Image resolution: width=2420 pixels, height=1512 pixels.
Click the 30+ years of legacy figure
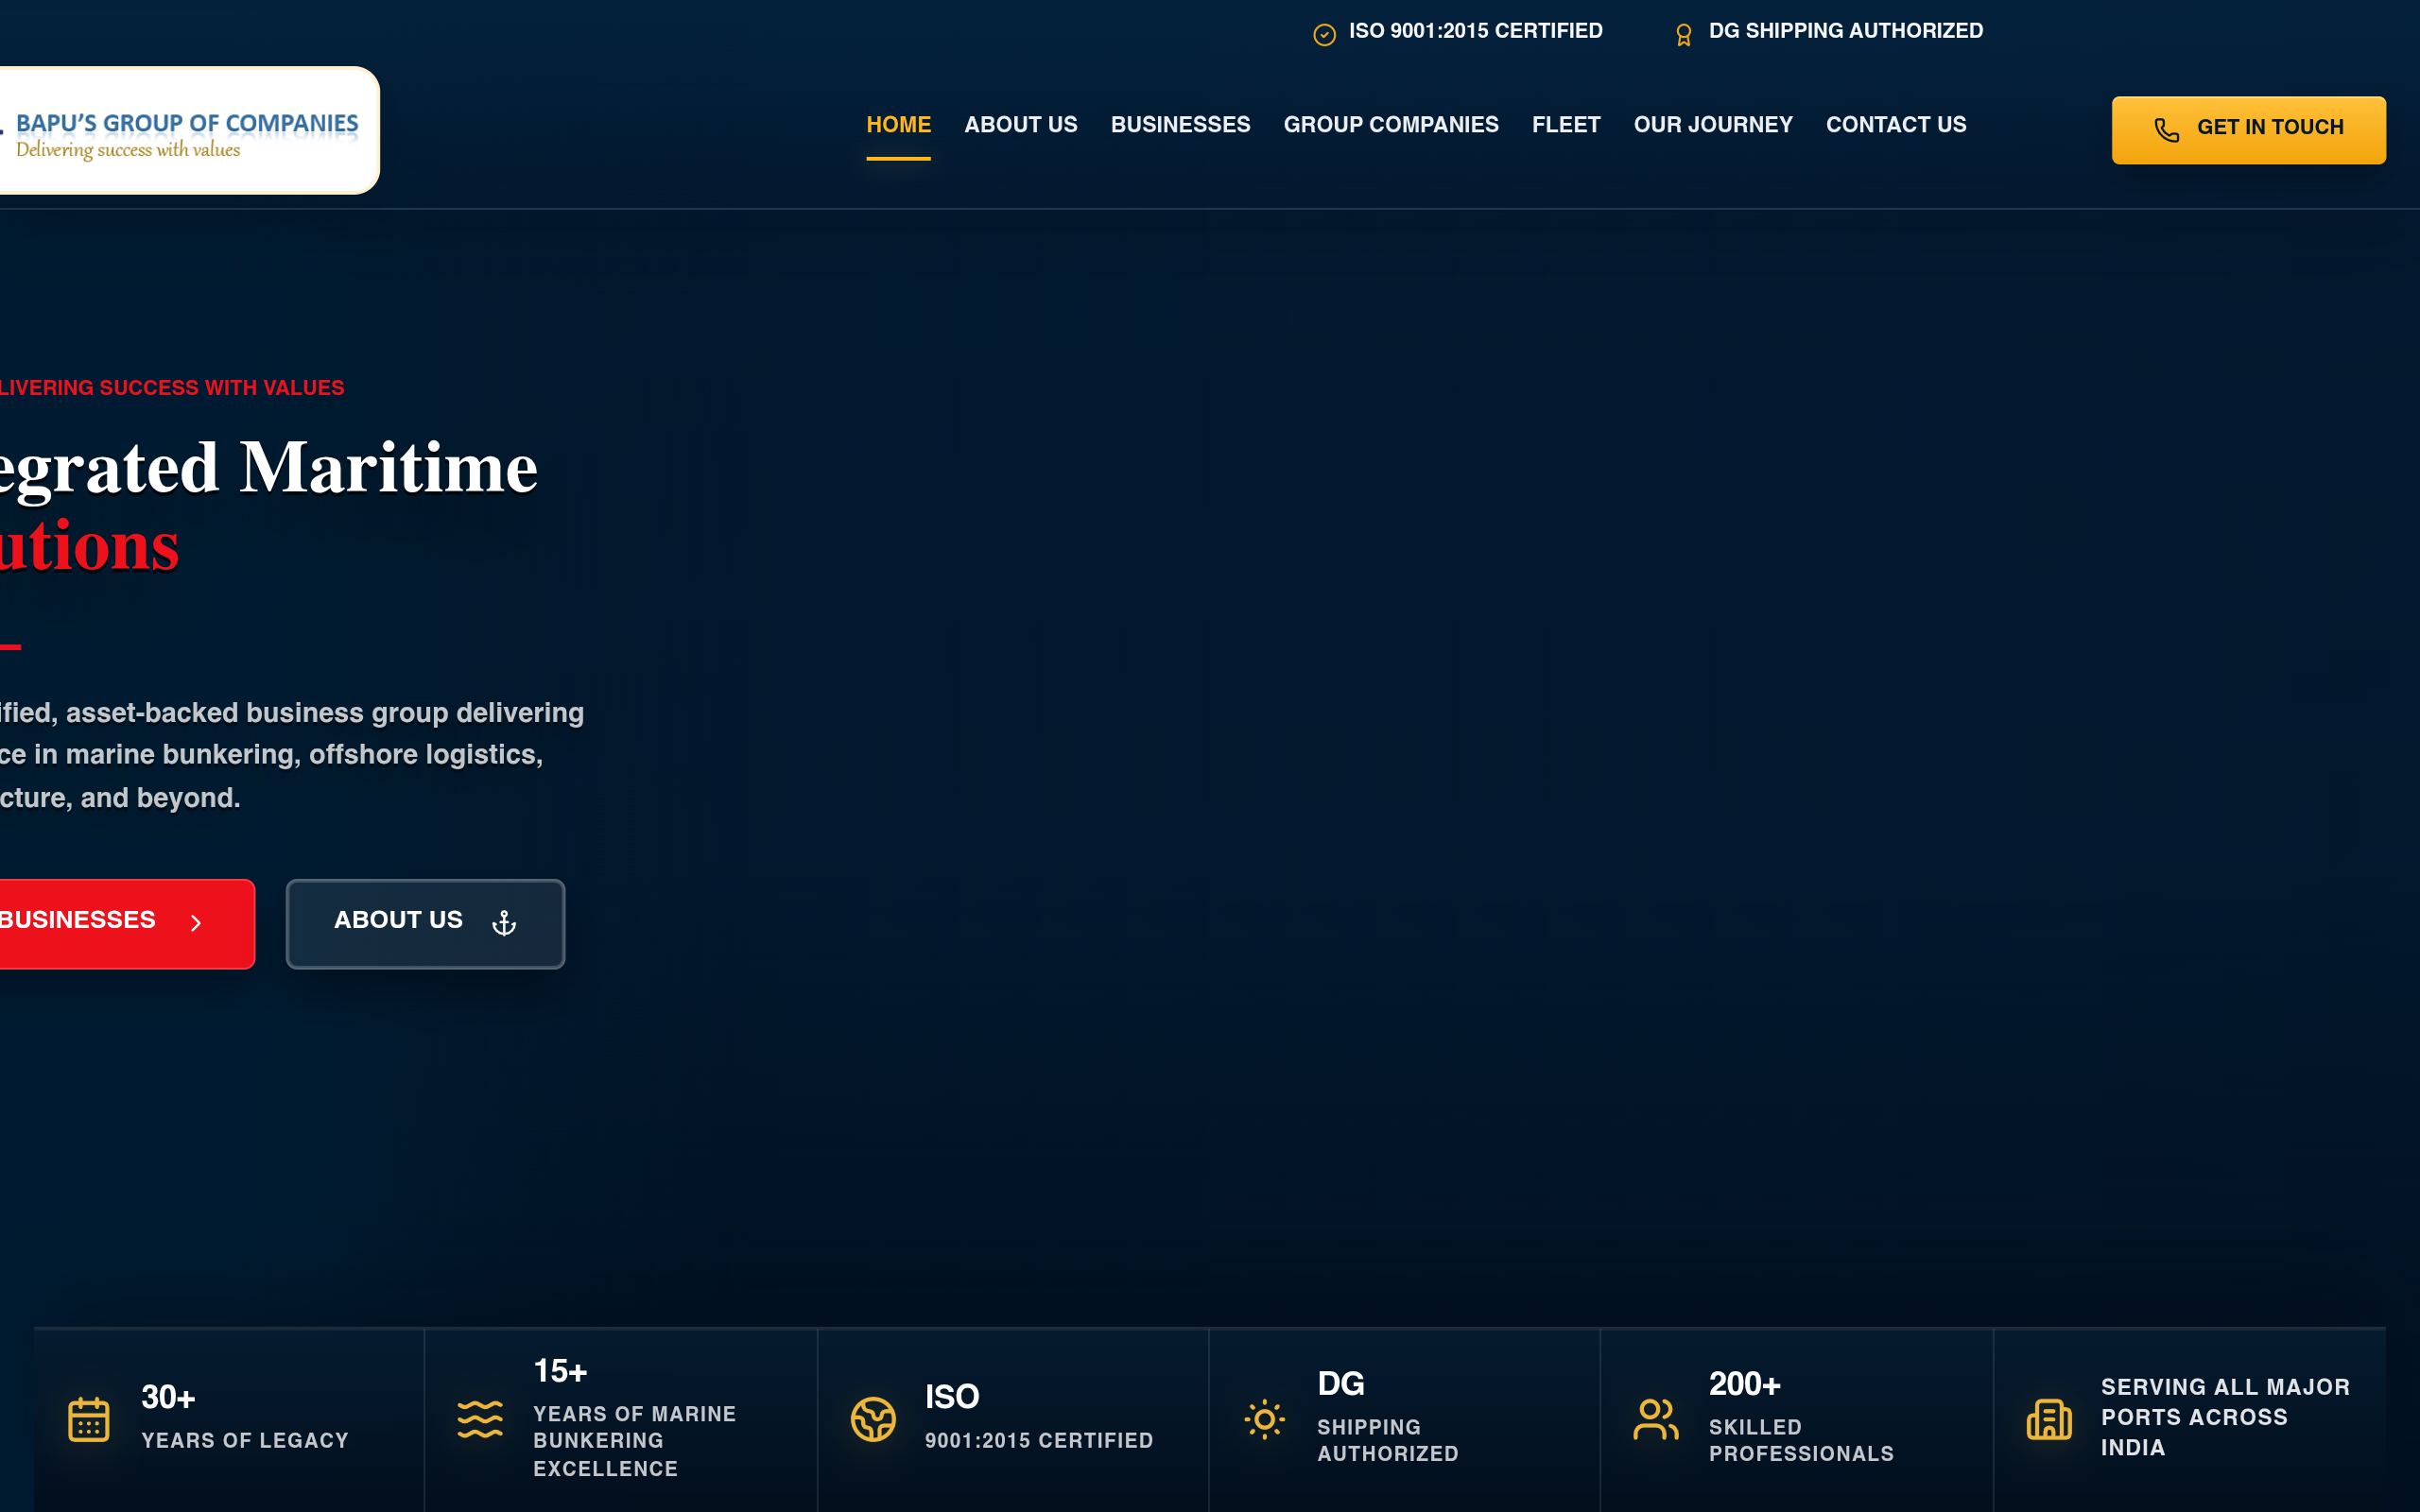(168, 1397)
